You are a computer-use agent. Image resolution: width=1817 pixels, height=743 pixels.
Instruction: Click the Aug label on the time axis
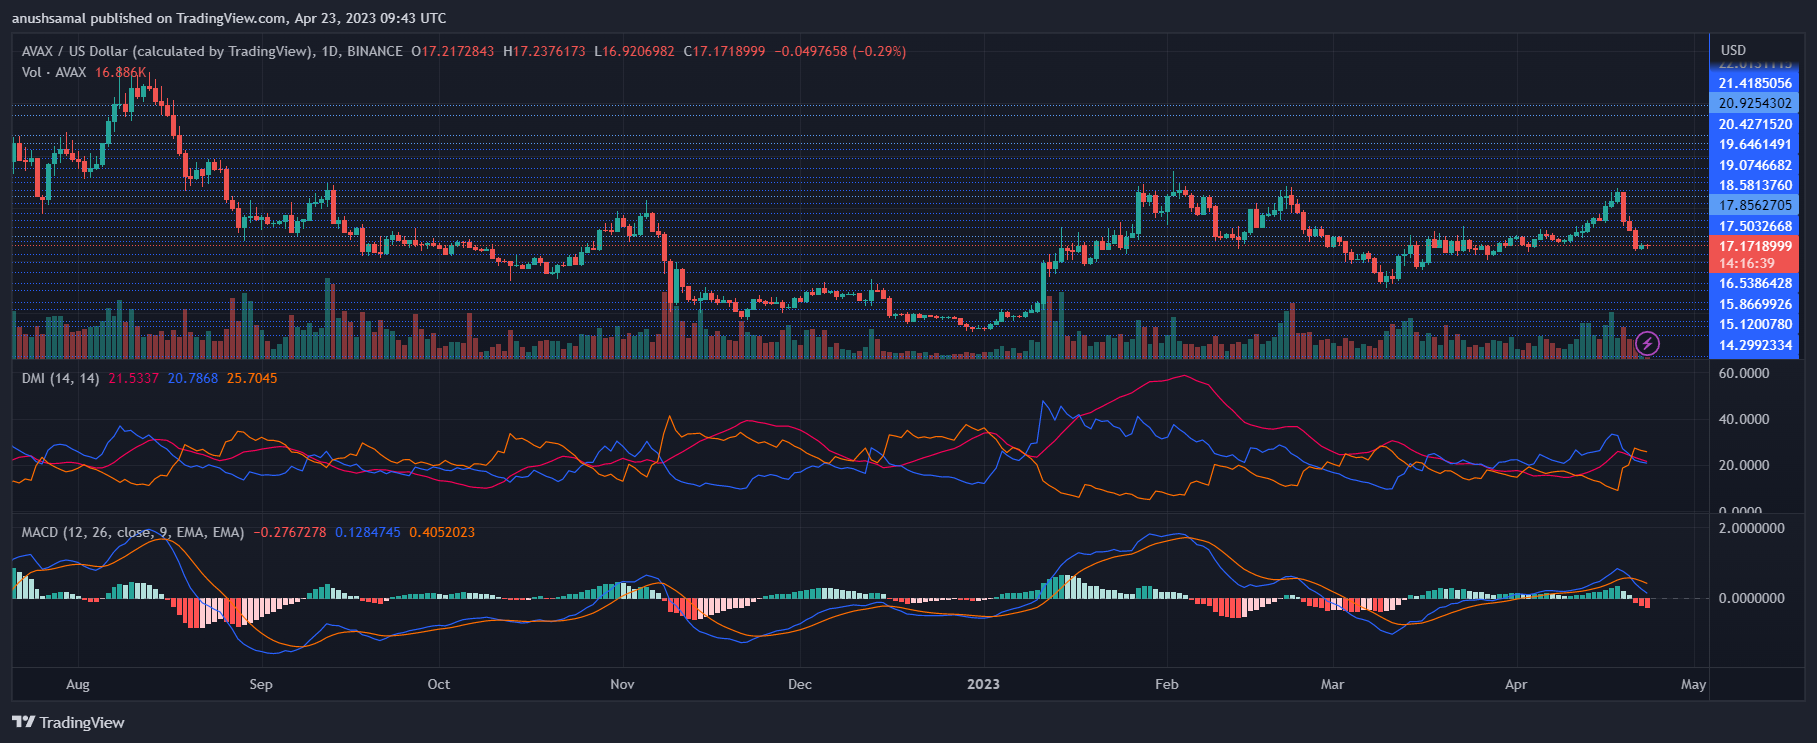tap(78, 684)
